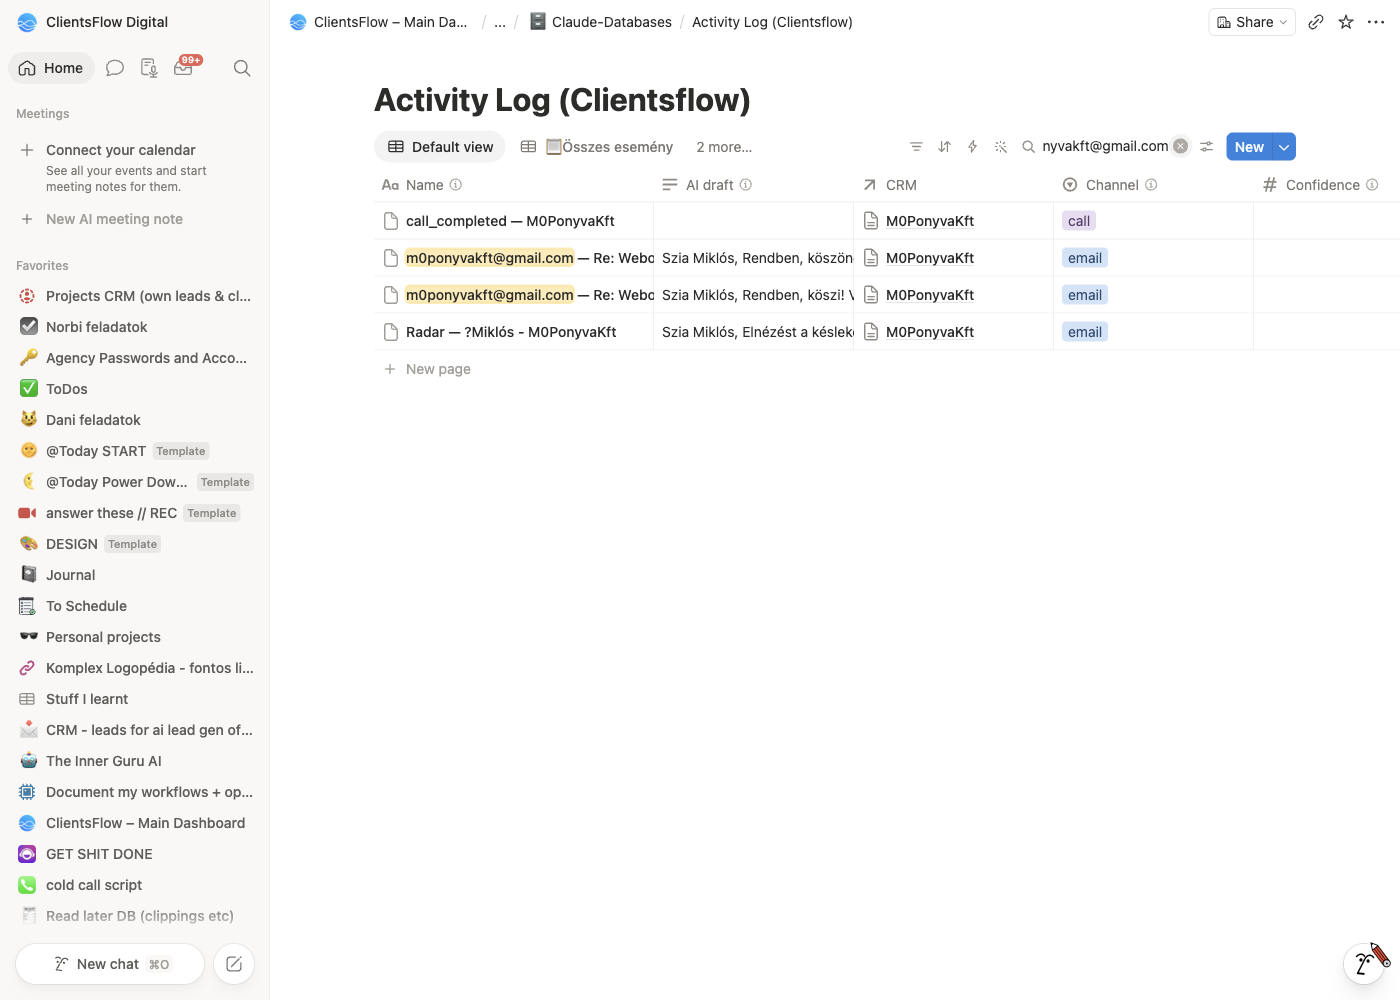Open the Claude-Databases breadcrumb
This screenshot has height=1000, width=1400.
coord(601,22)
